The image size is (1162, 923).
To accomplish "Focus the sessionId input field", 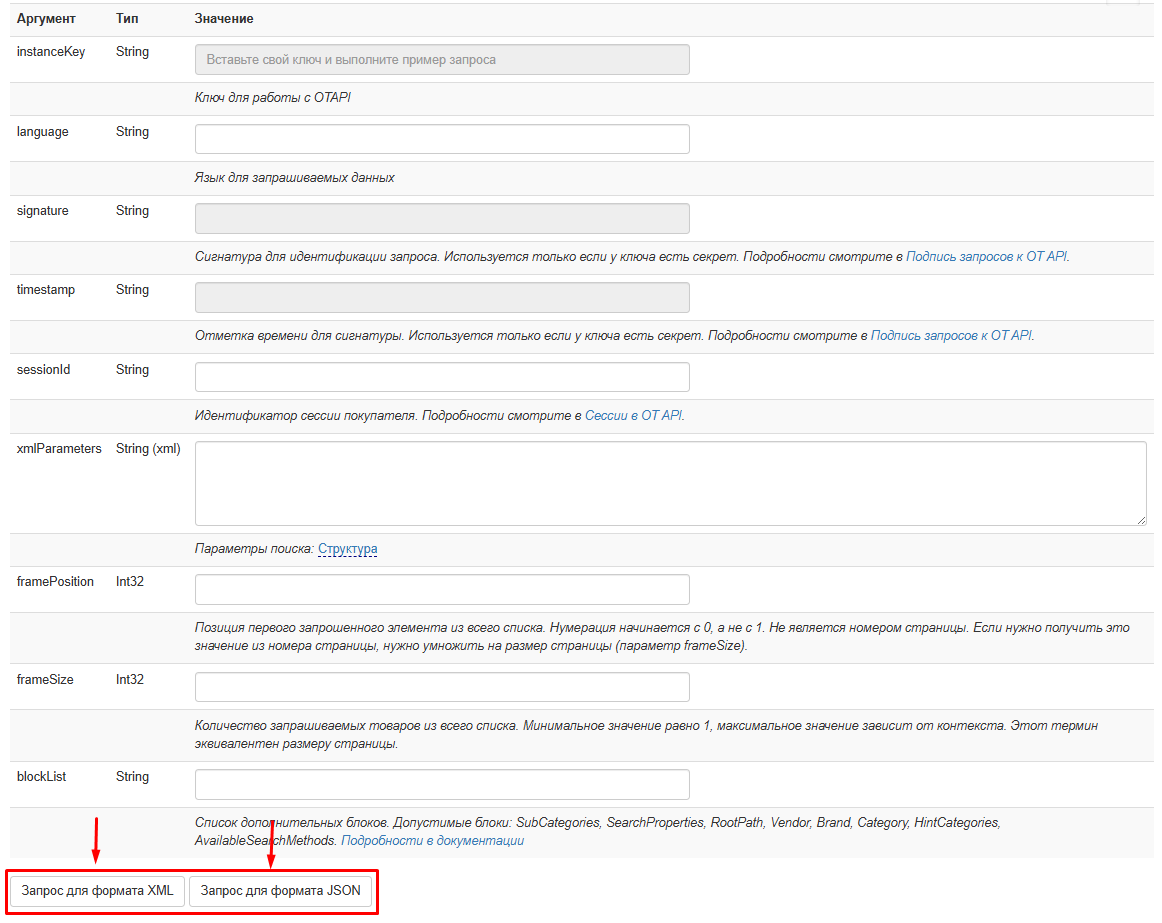I will coord(442,377).
